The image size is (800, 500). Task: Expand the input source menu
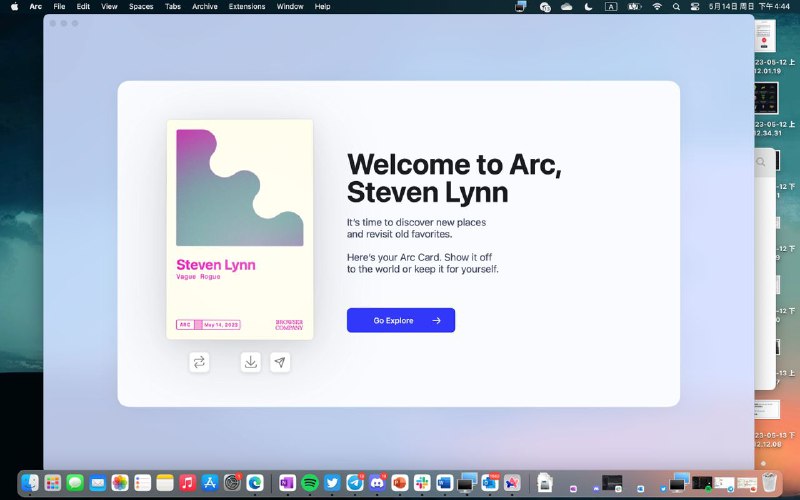[x=611, y=6]
